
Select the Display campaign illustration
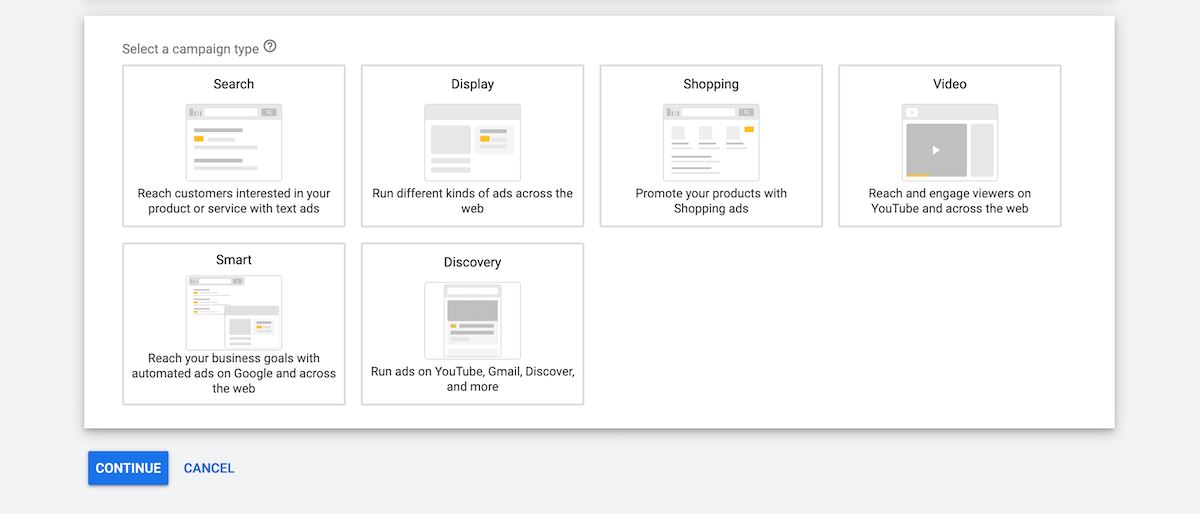(472, 142)
